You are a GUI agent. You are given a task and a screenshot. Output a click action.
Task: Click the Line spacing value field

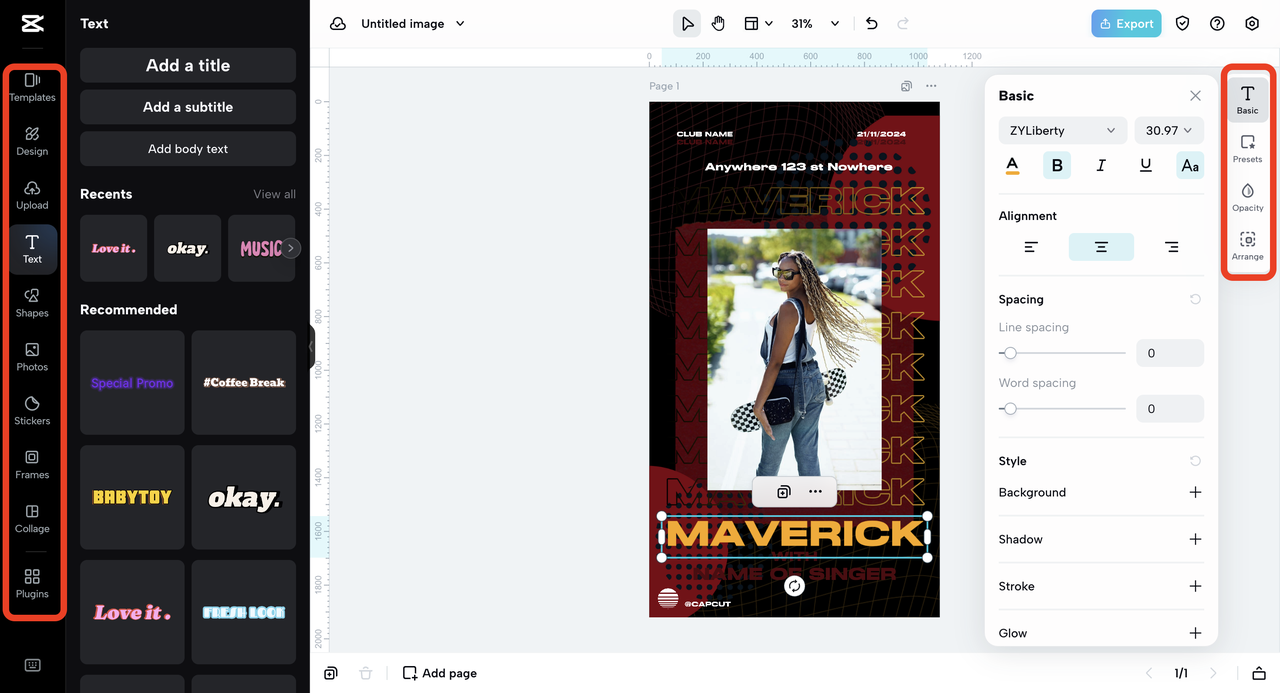pos(1169,353)
